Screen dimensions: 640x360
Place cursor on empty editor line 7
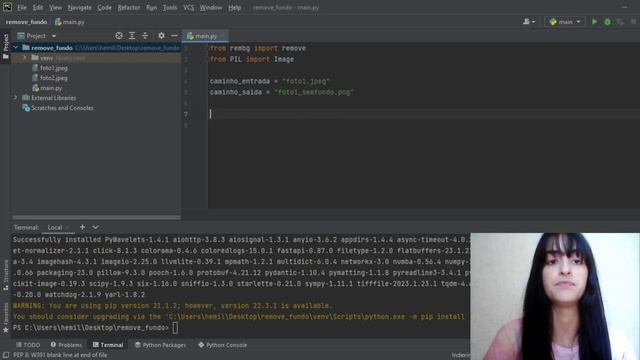(424, 114)
